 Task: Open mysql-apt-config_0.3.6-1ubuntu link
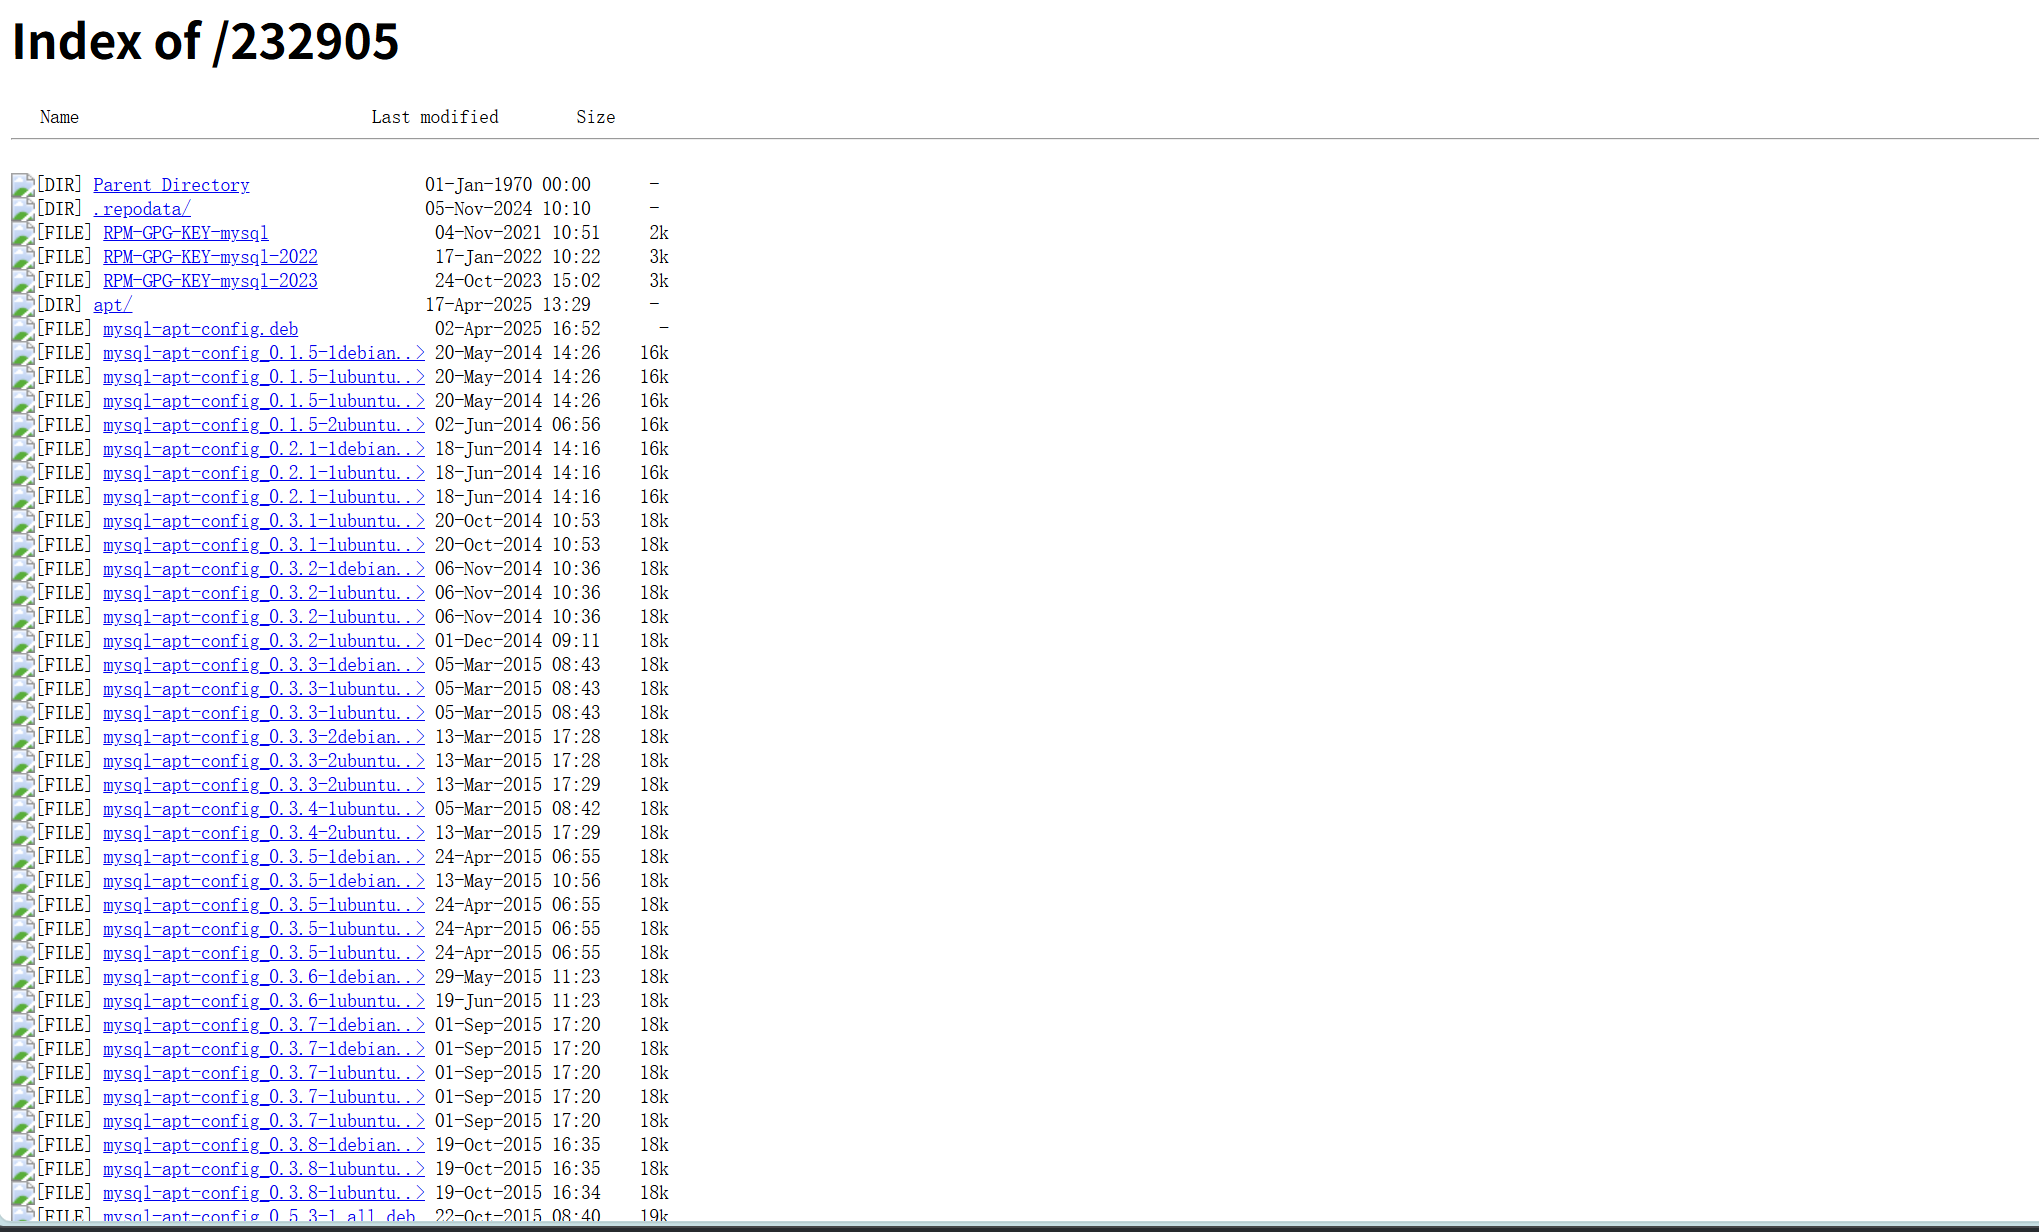pos(264,1001)
